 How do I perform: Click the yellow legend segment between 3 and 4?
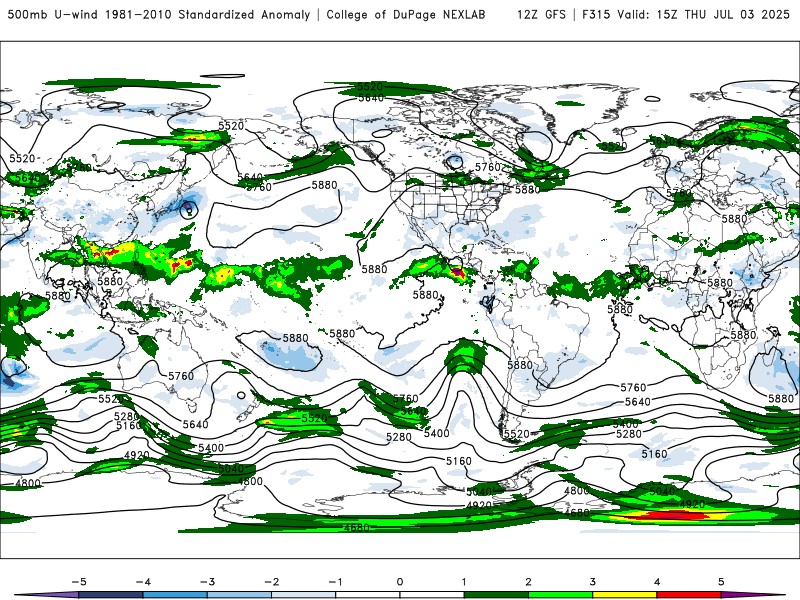pos(625,595)
